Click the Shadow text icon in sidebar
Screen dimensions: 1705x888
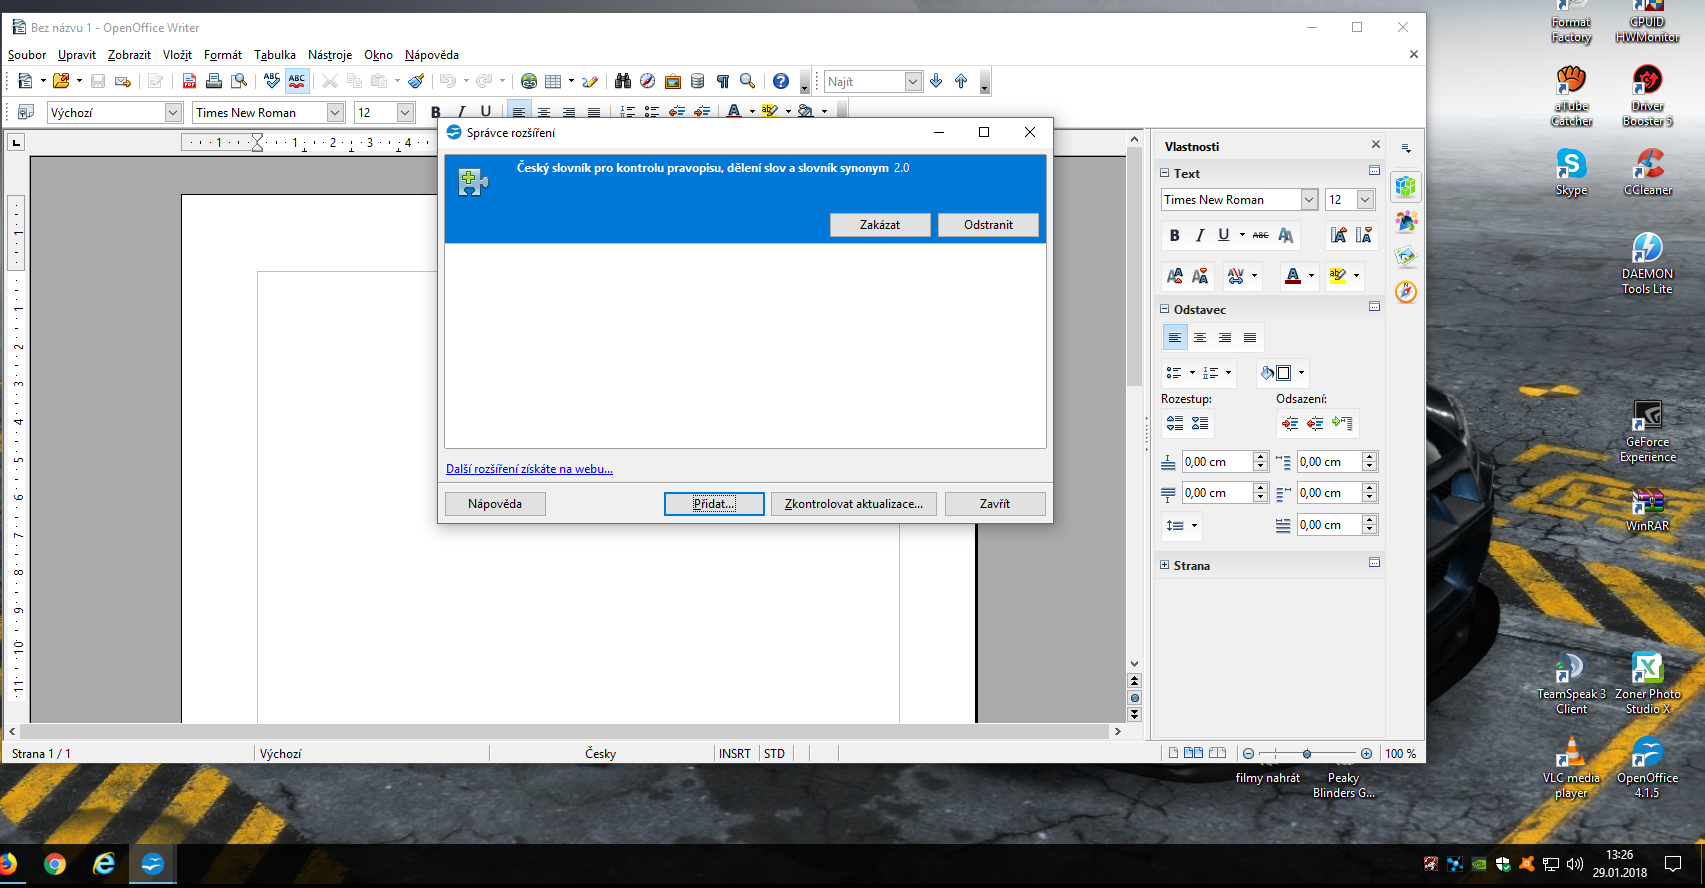click(1286, 236)
